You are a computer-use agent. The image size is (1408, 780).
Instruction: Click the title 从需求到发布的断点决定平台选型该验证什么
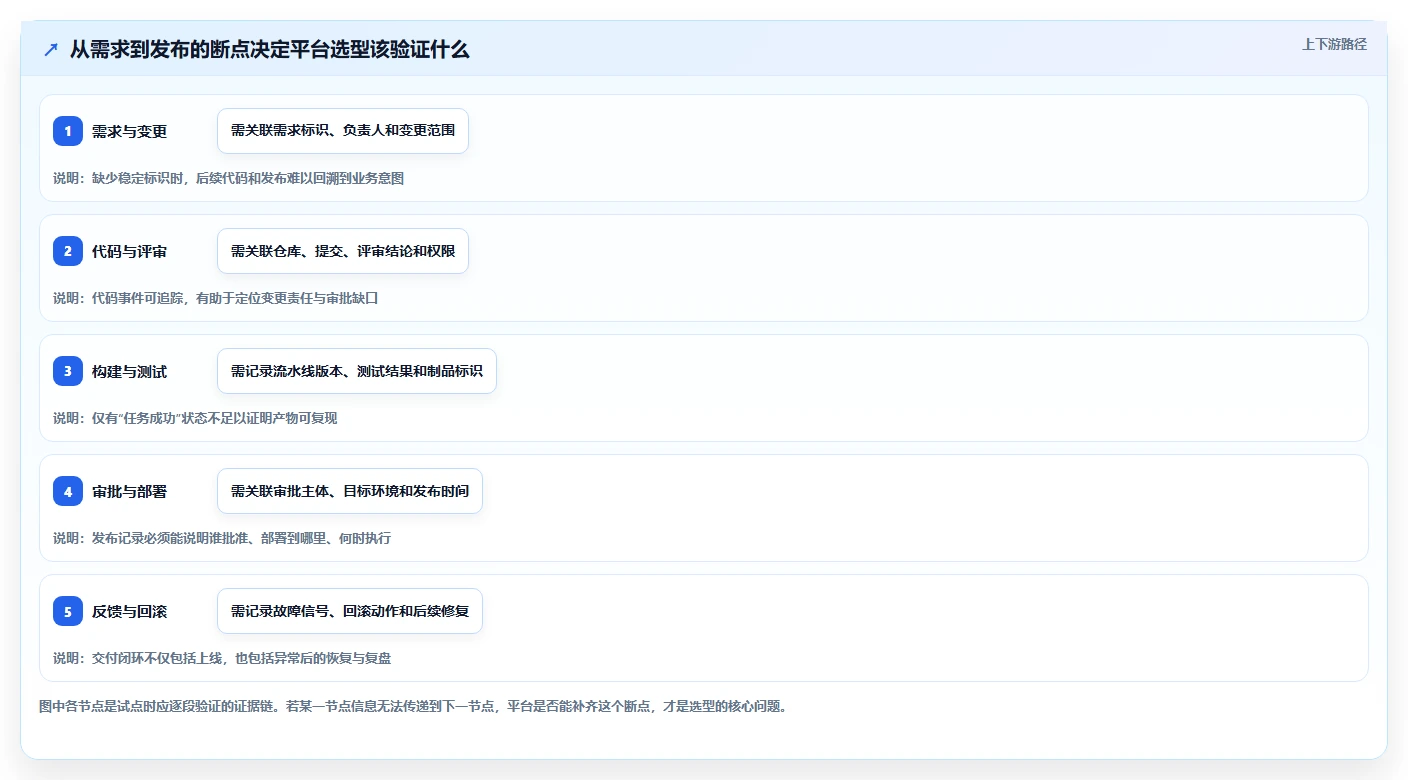coord(269,50)
